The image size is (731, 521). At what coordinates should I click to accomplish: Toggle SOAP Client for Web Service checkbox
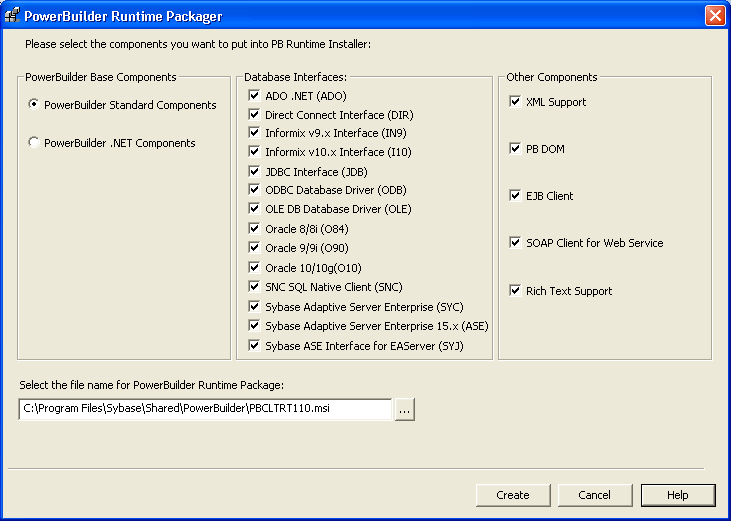click(x=515, y=242)
